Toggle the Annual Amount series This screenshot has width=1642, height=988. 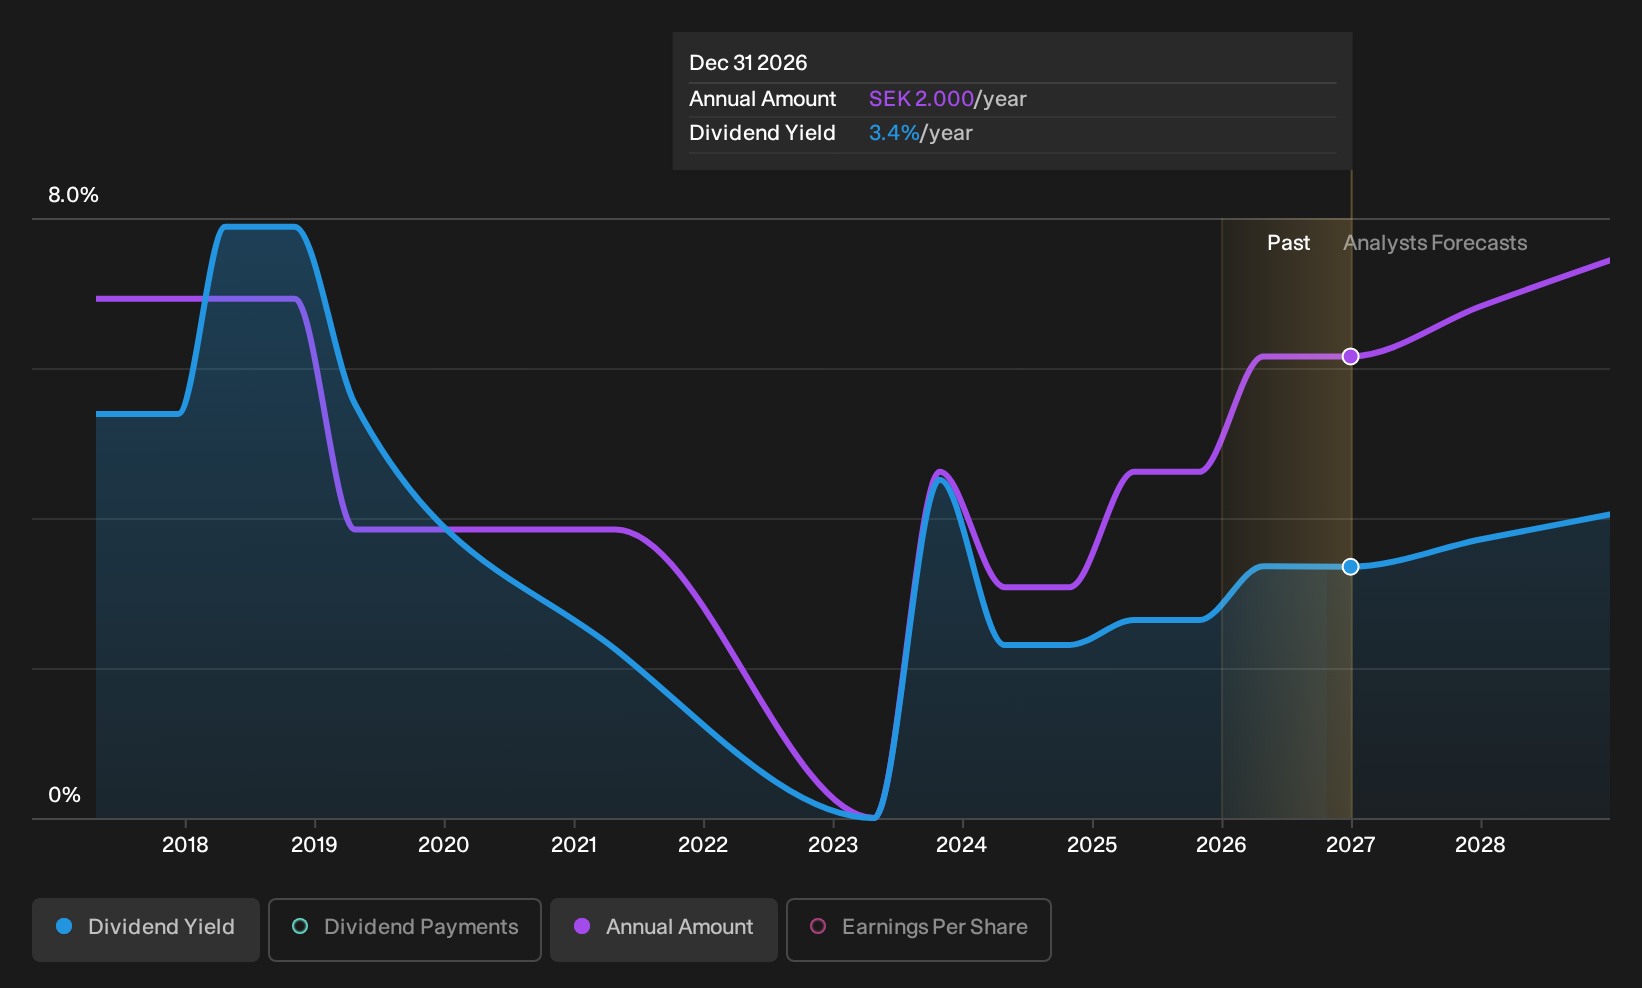pos(664,929)
